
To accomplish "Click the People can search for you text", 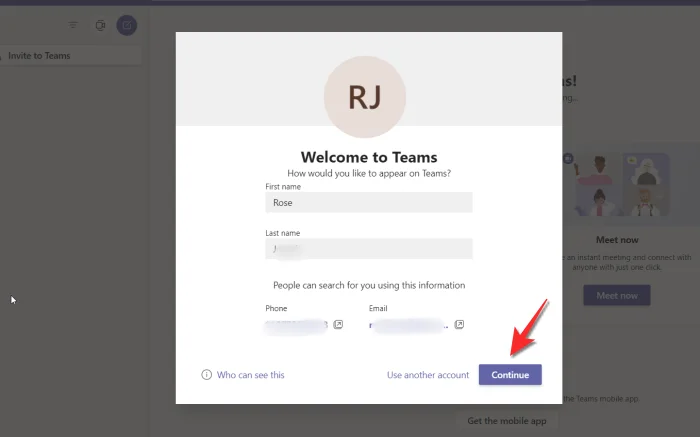I will (369, 285).
